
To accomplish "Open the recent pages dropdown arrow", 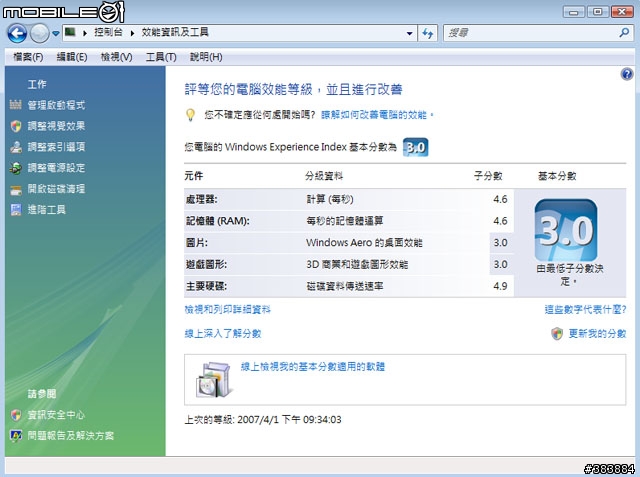I will point(56,33).
